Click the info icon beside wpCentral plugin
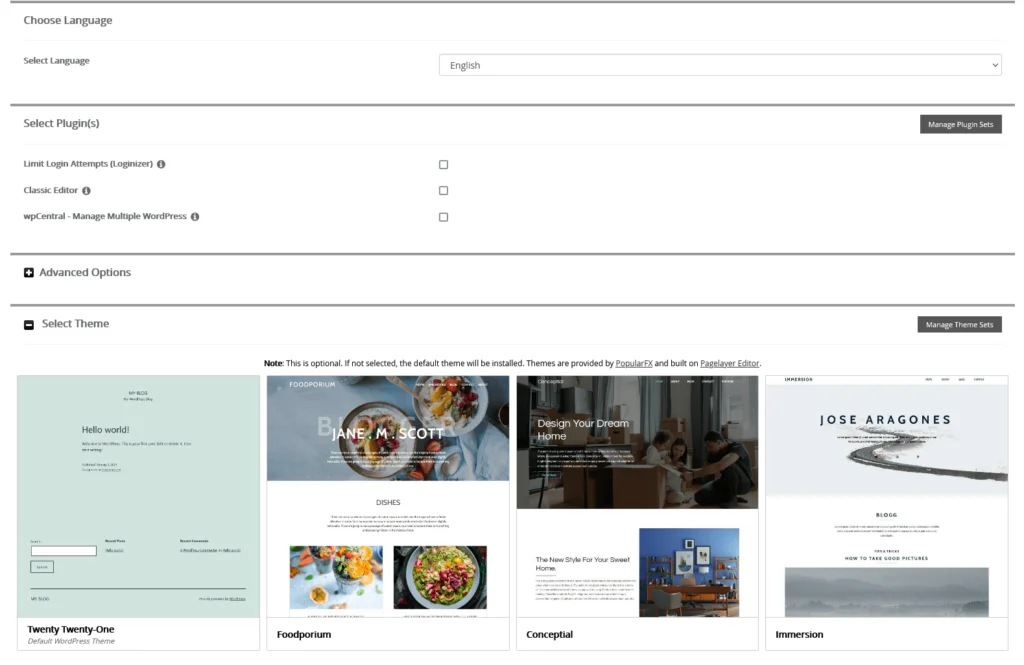This screenshot has width=1024, height=665. [195, 216]
